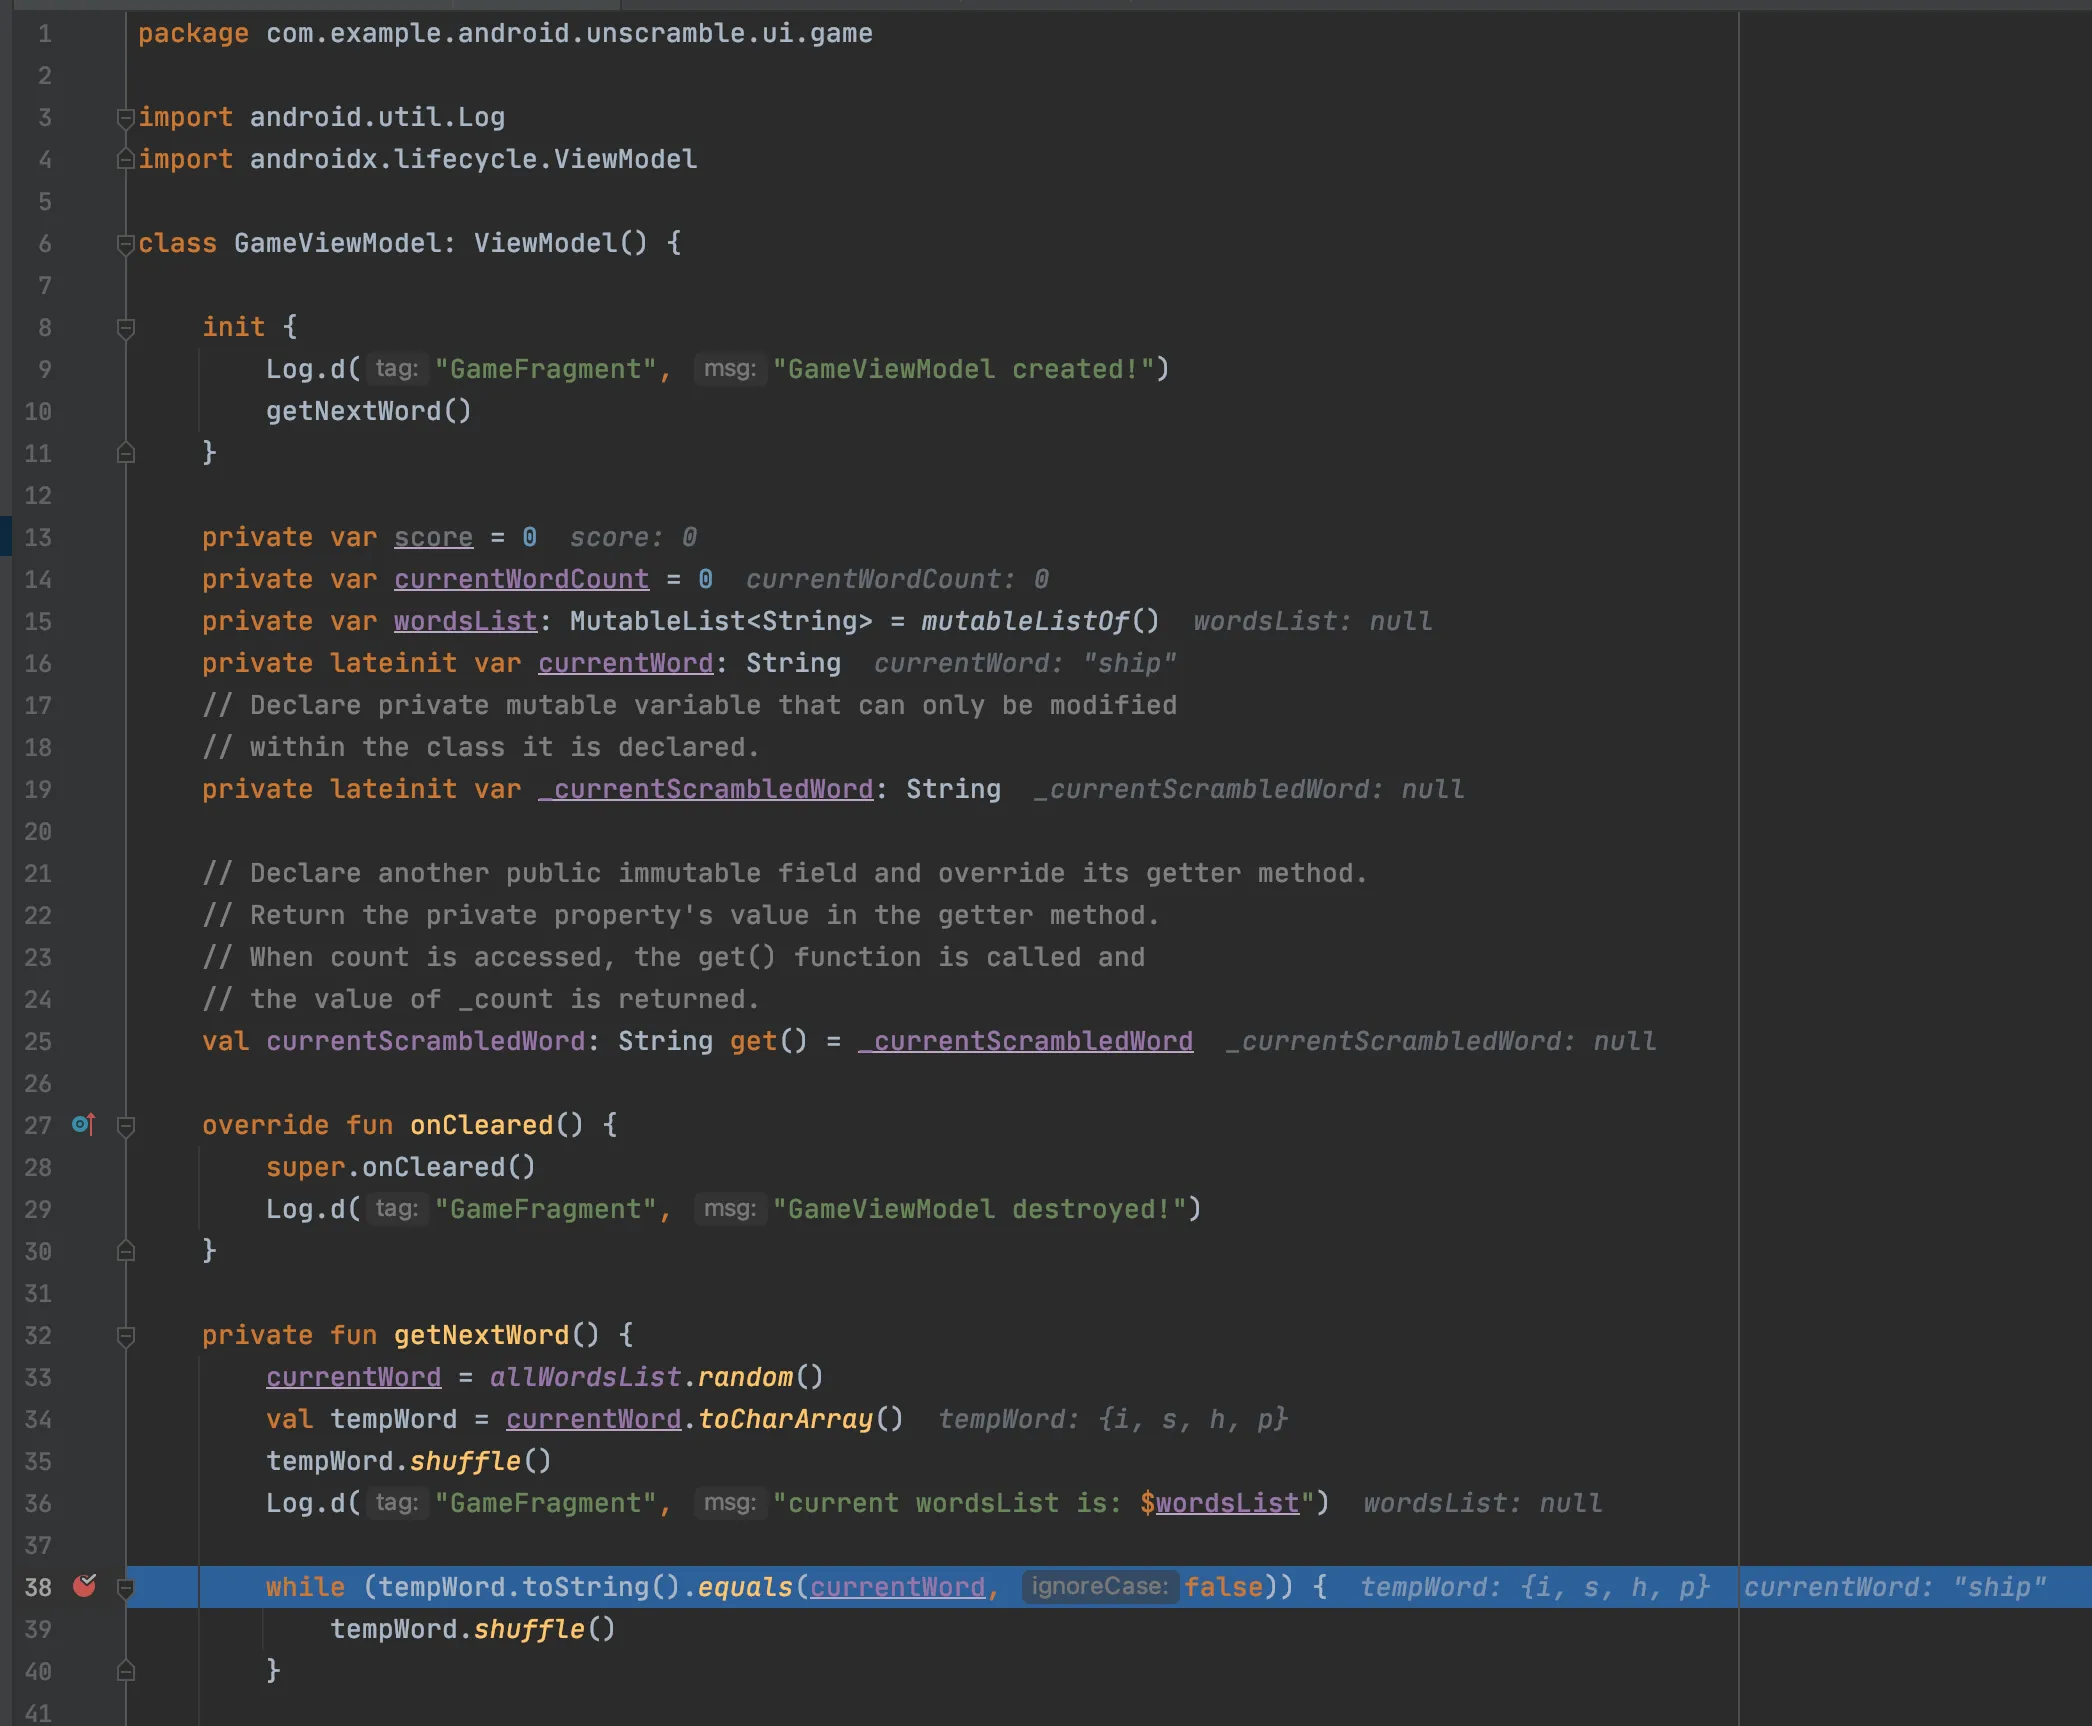Collapse the init block
Viewport: 2092px width, 1726px height.
pos(126,328)
